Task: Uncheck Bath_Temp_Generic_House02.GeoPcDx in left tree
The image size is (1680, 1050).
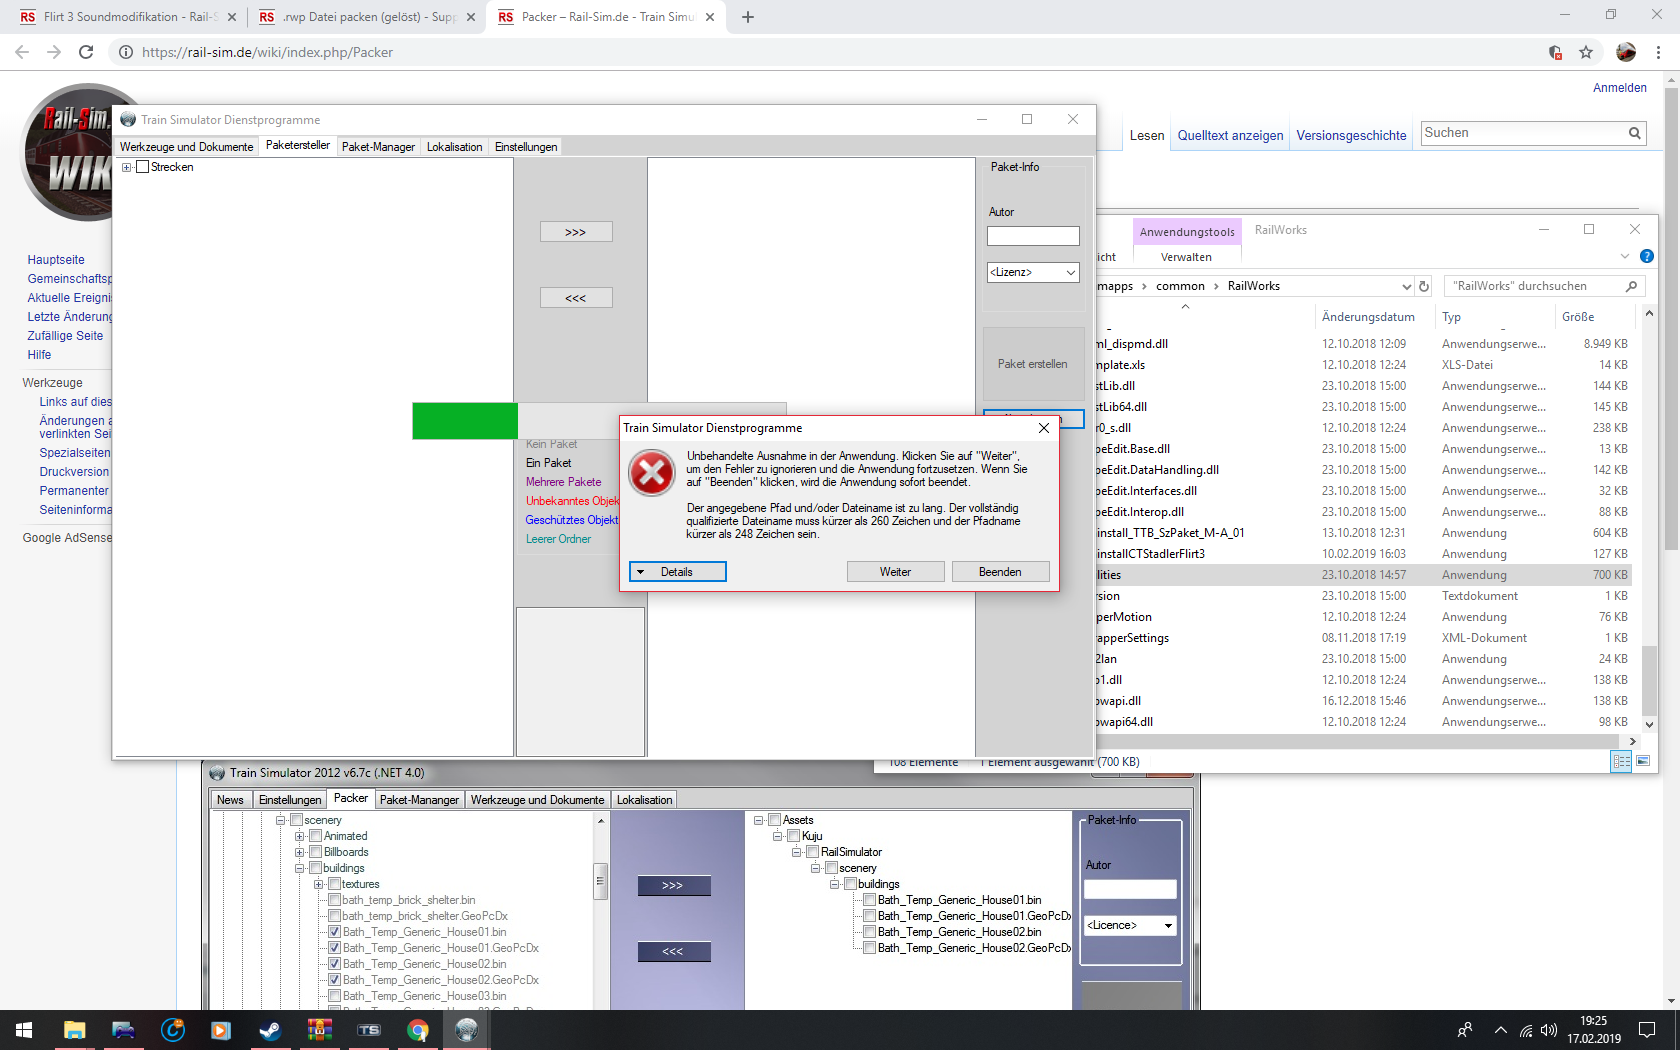Action: [x=335, y=980]
